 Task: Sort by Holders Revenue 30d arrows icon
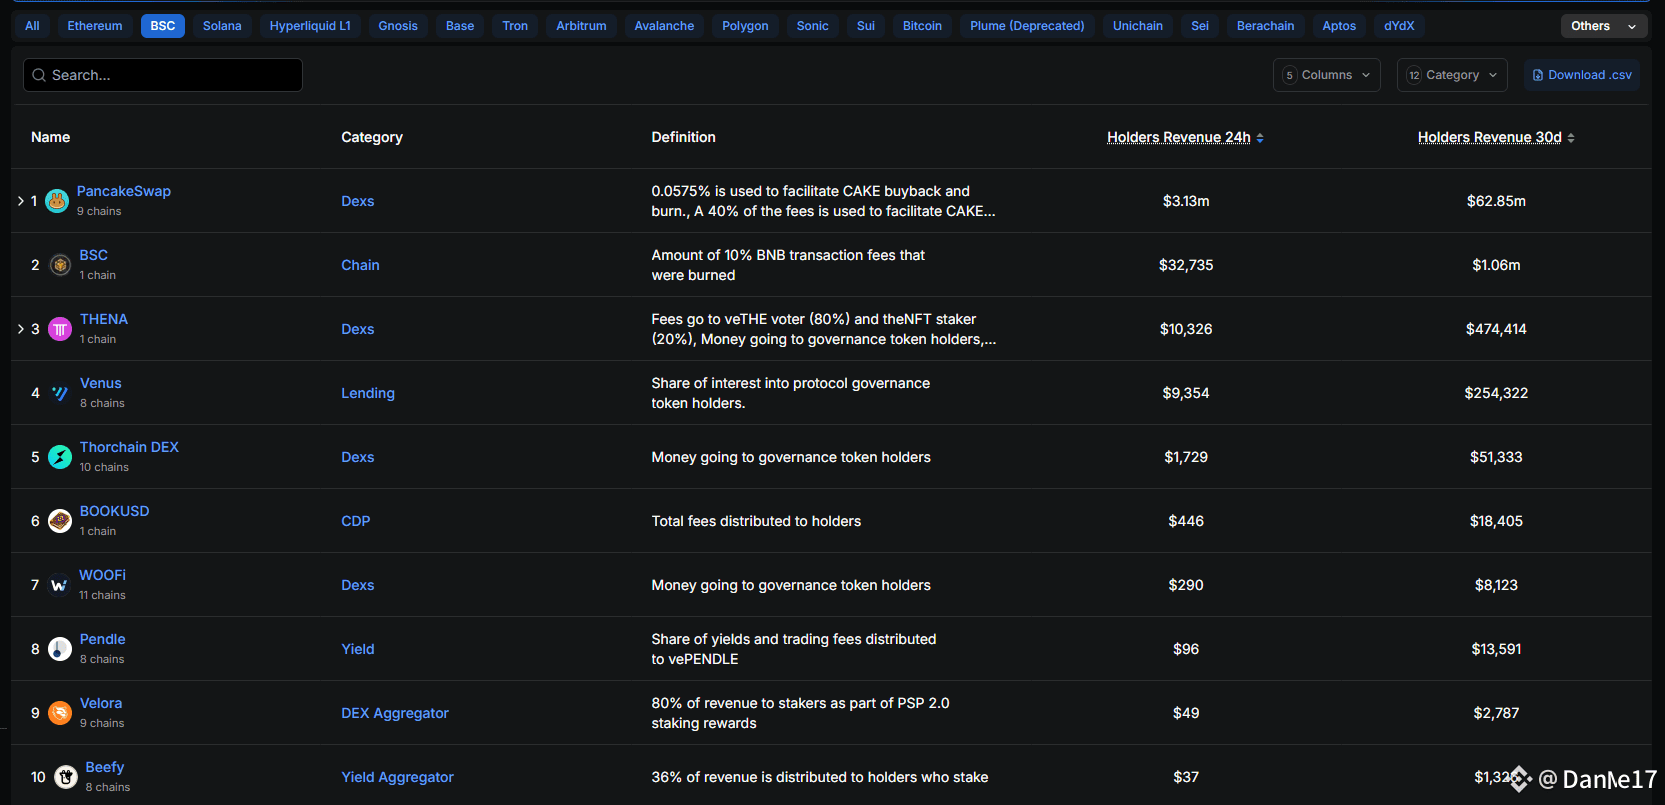[x=1571, y=138]
